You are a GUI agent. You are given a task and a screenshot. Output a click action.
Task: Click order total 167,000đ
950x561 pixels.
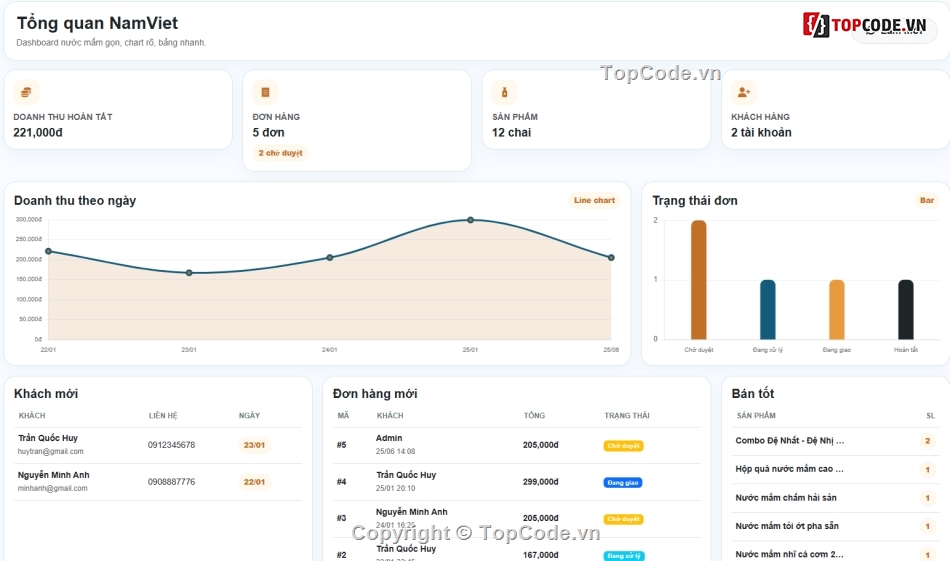(x=540, y=555)
